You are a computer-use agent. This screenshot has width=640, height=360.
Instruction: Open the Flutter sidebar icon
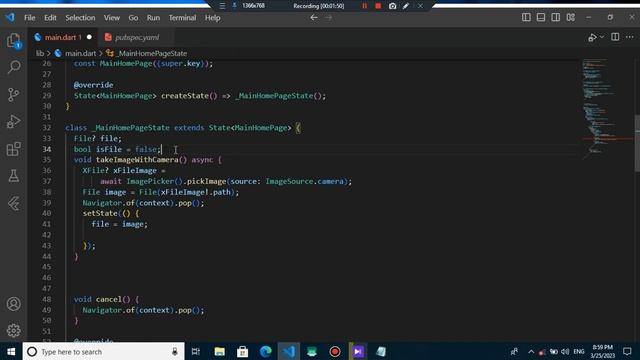pos(13,203)
